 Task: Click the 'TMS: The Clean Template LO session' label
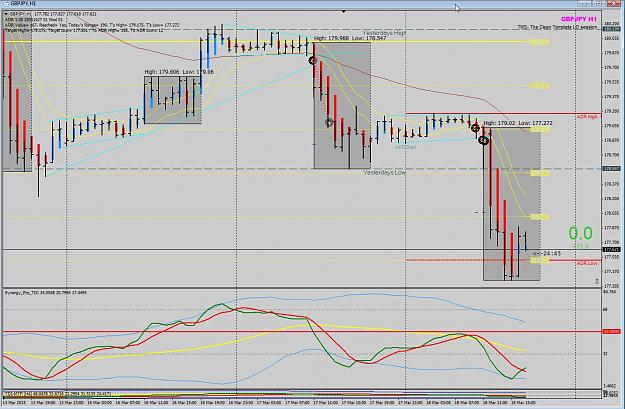point(557,27)
